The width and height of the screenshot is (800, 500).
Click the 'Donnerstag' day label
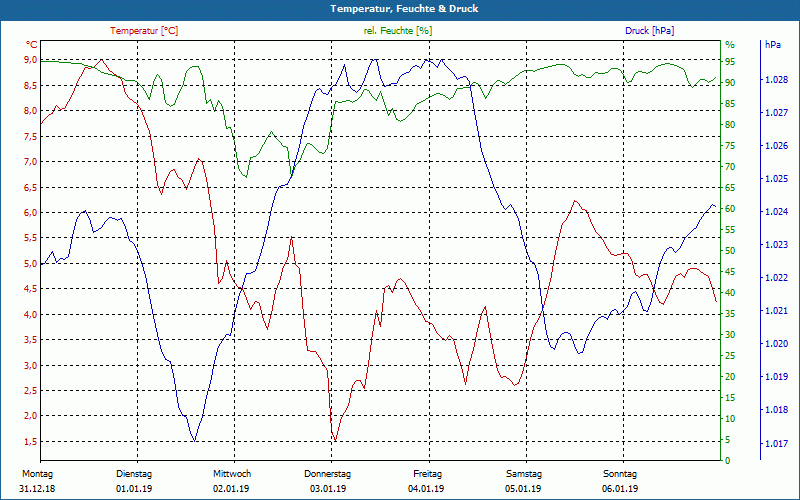coord(328,474)
